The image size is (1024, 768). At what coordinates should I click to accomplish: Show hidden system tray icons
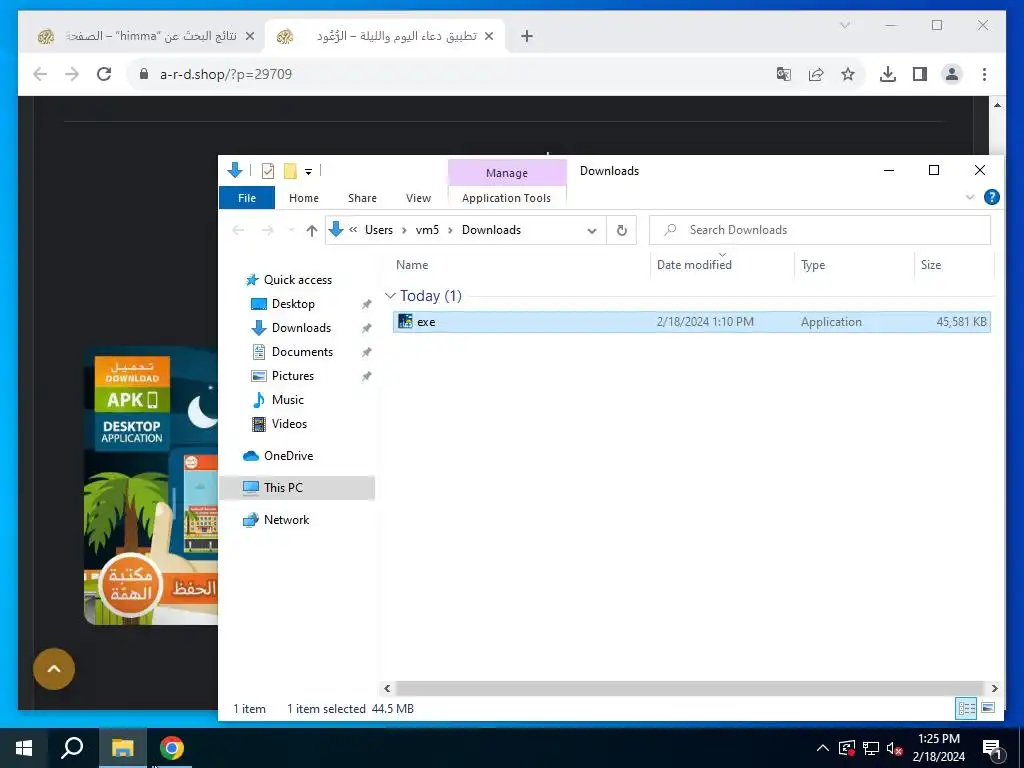[823, 748]
